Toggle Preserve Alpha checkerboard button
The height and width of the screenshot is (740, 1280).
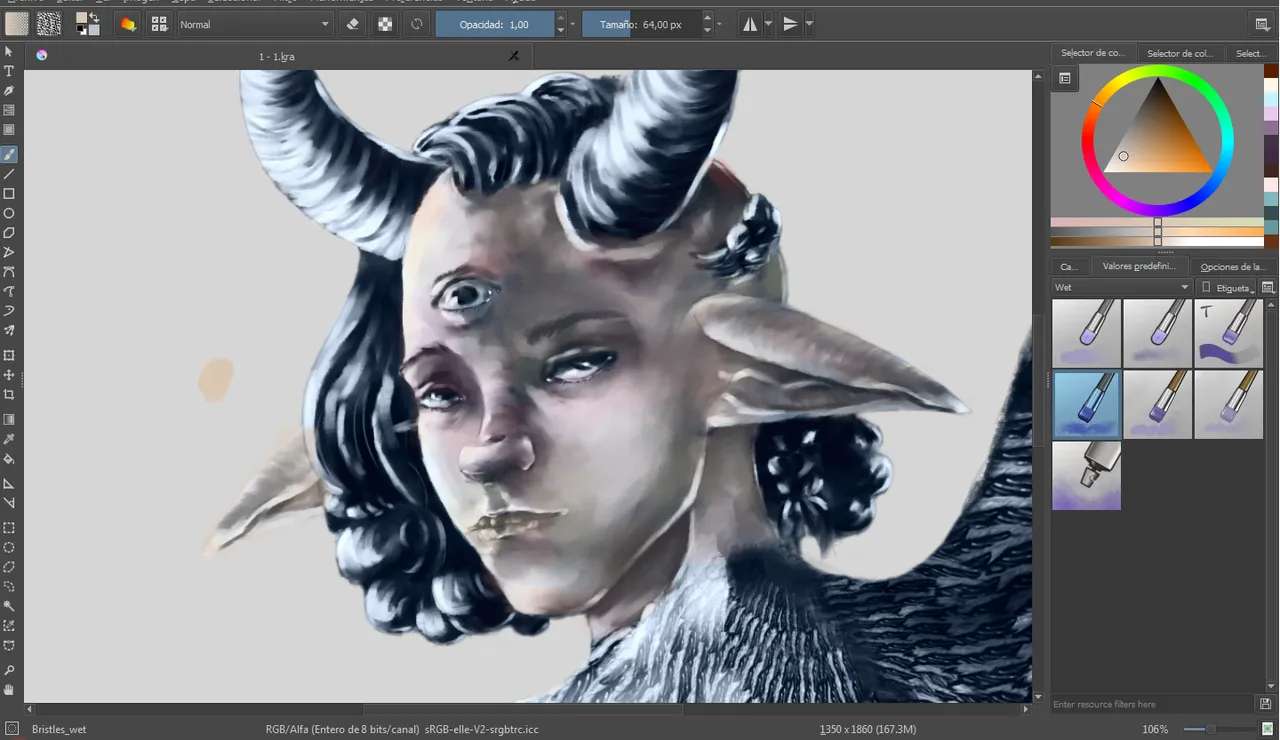click(385, 24)
